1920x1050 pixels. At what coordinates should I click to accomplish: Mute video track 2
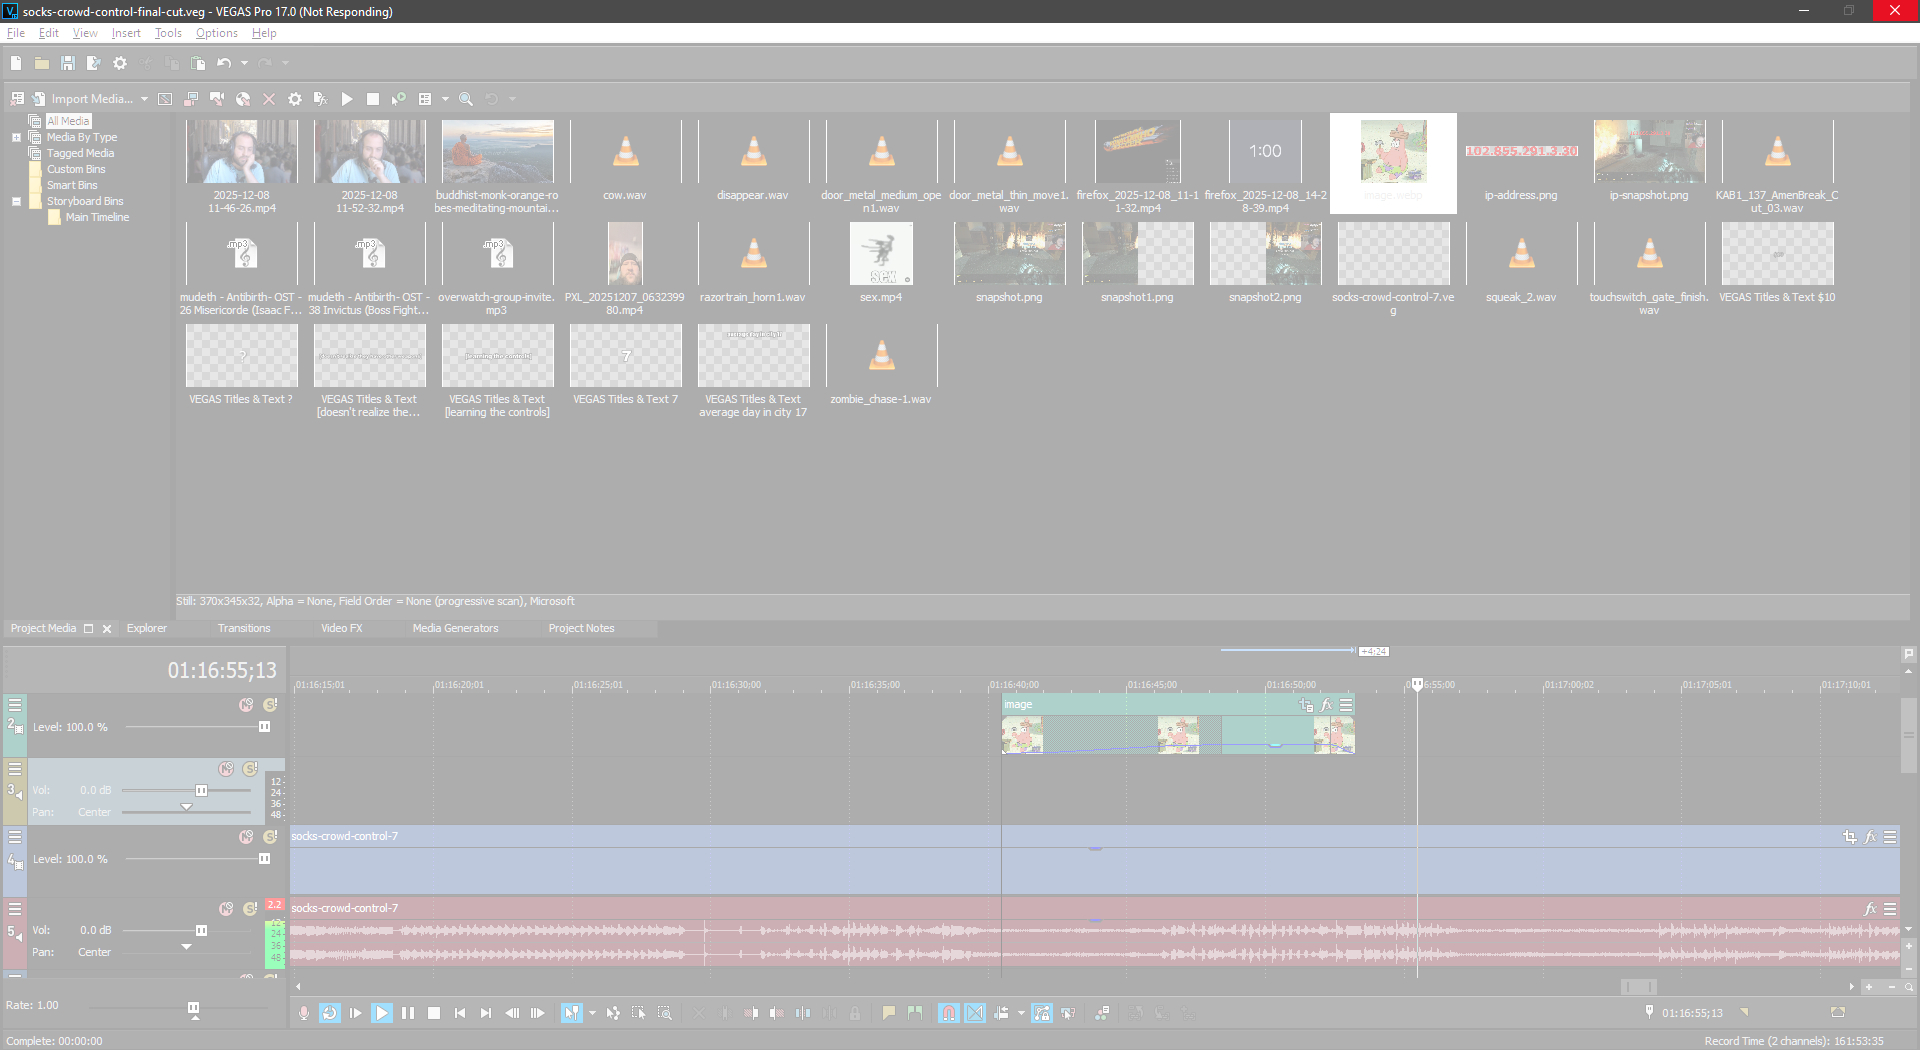pyautogui.click(x=246, y=705)
